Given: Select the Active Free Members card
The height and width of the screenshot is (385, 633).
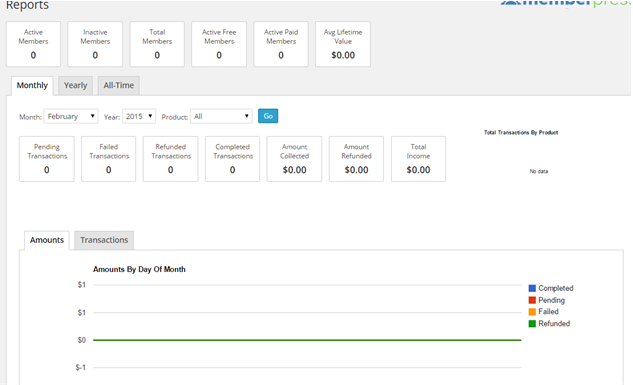Looking at the screenshot, I should (219, 44).
